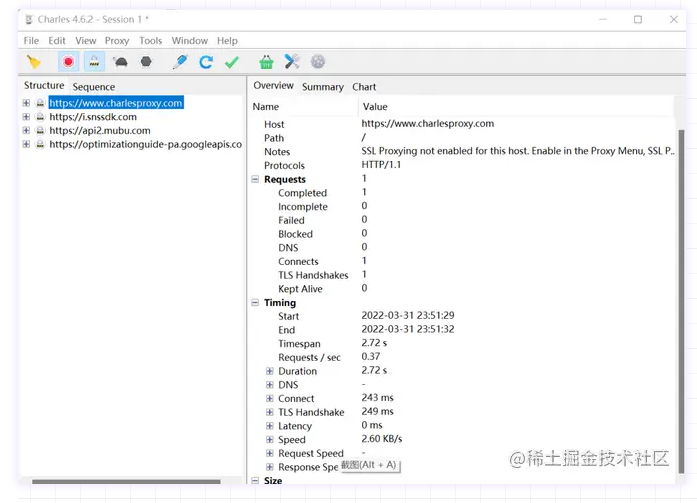697x503 pixels.
Task: Expand the TLS Handshake timing row
Action: [x=269, y=412]
